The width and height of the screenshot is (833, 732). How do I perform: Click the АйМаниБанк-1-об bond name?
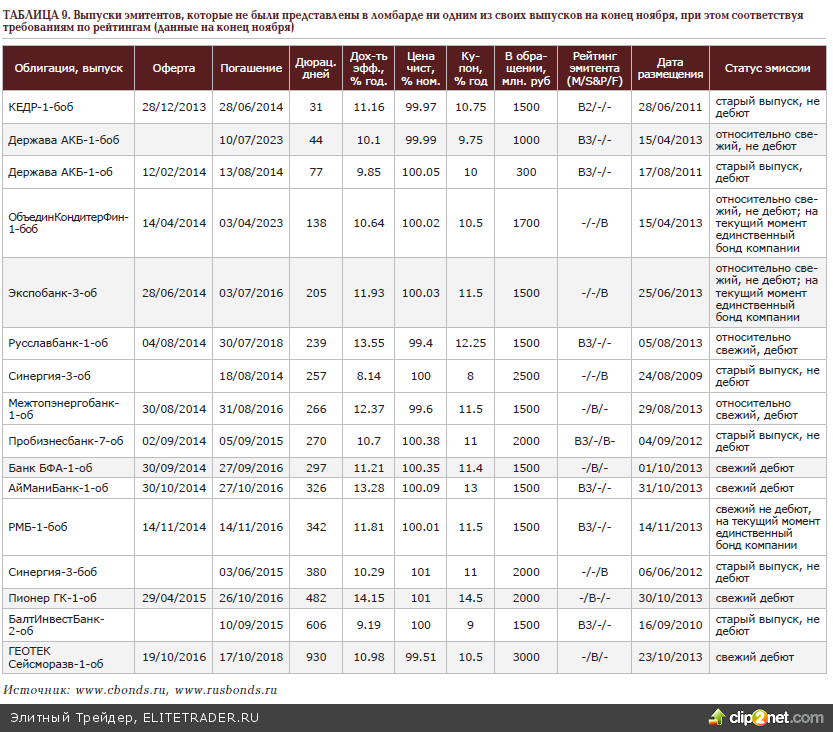click(58, 488)
